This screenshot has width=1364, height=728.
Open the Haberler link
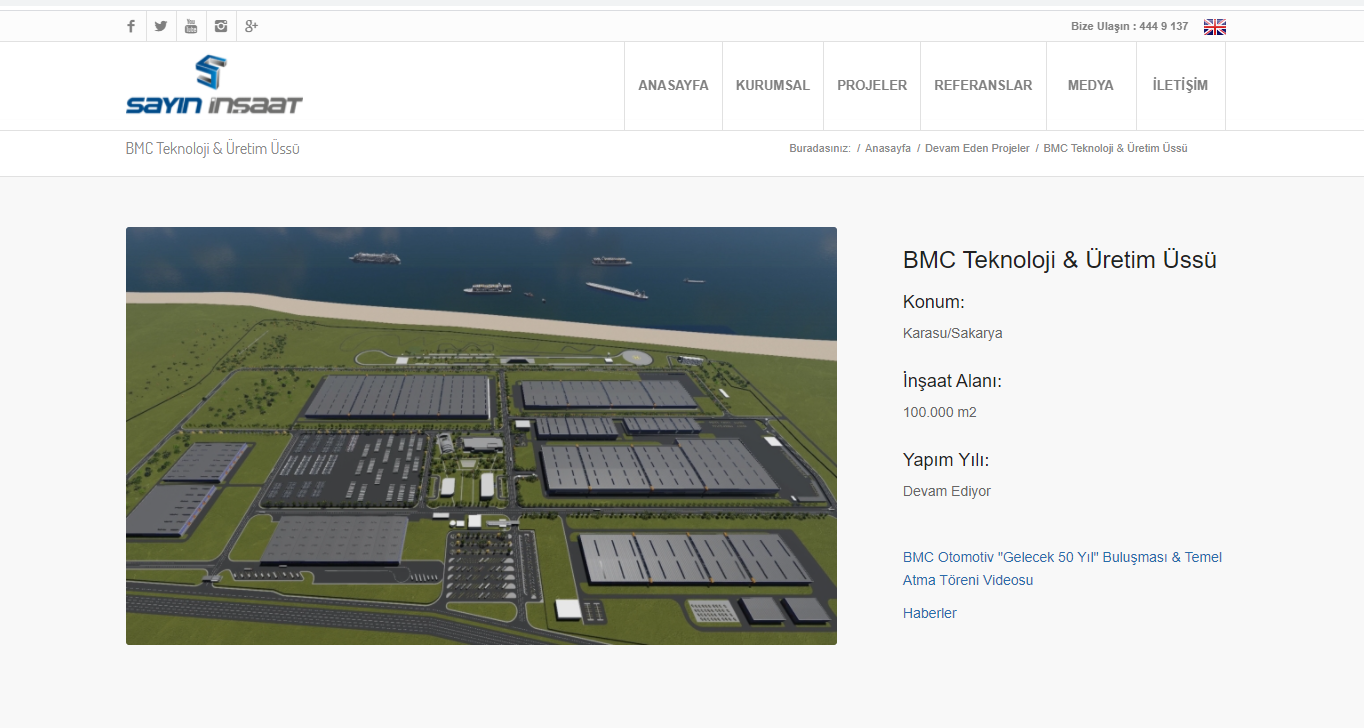click(x=929, y=613)
